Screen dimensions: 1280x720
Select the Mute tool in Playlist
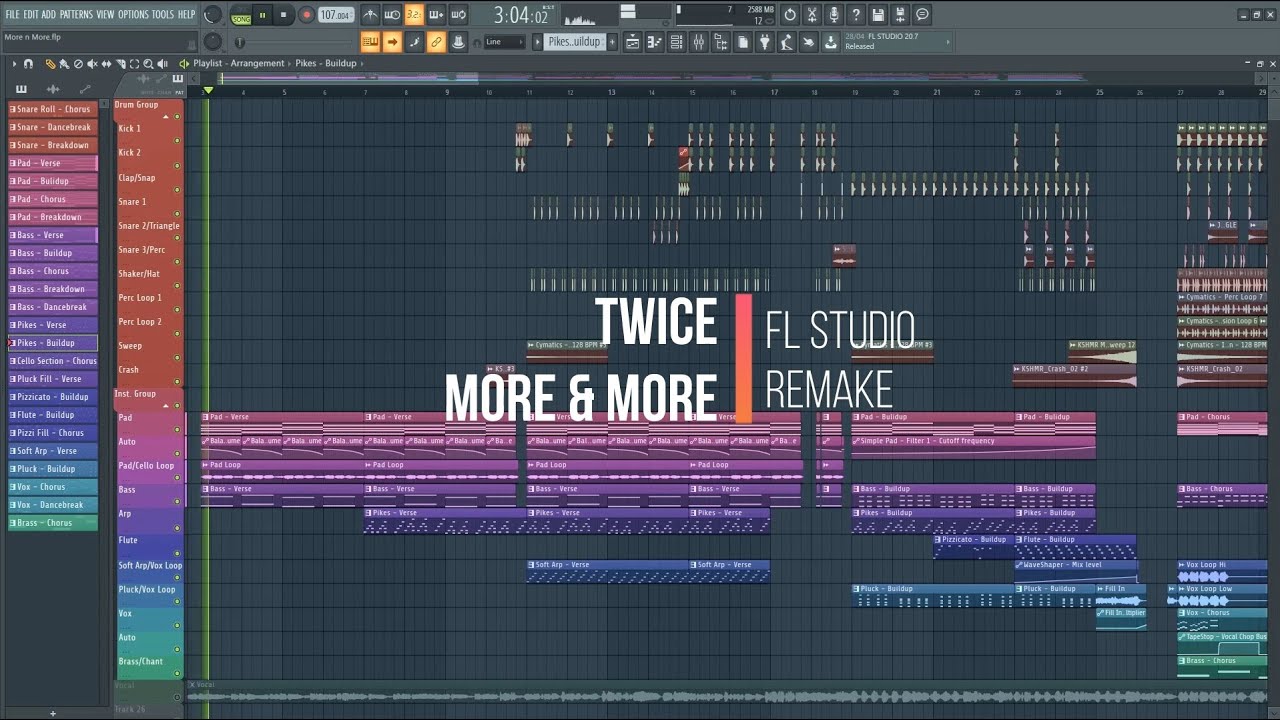(x=92, y=64)
